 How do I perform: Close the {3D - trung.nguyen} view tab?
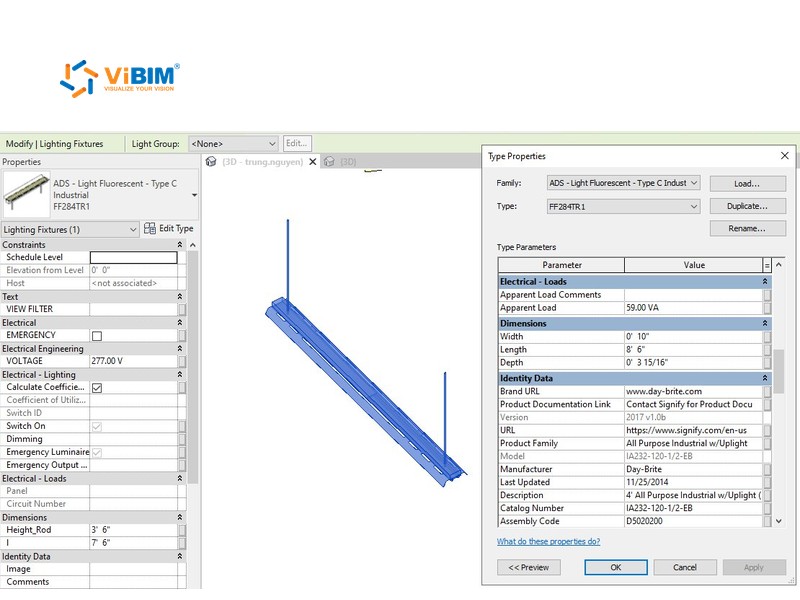pyautogui.click(x=313, y=162)
